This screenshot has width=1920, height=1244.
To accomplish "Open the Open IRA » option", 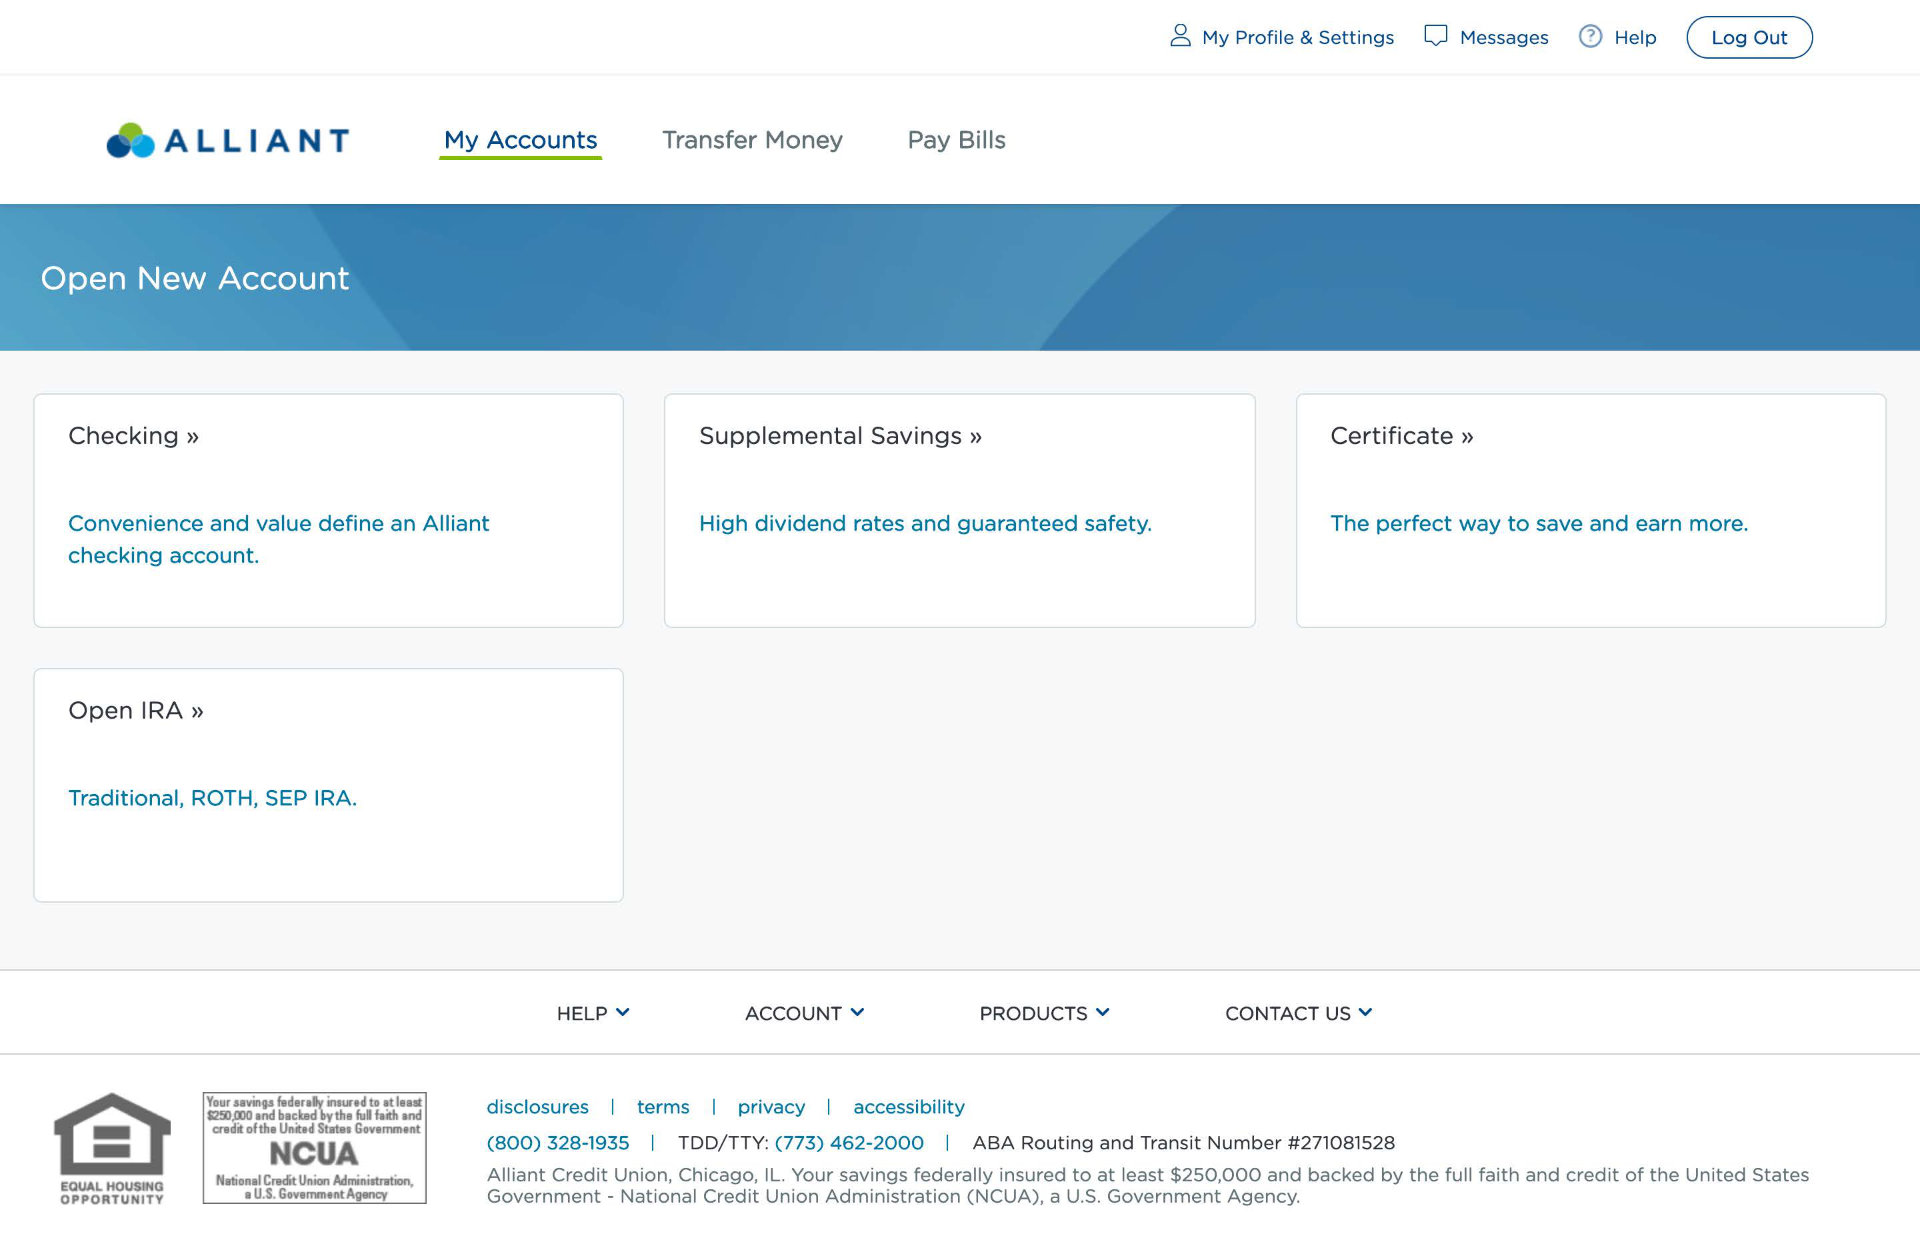I will pyautogui.click(x=135, y=711).
